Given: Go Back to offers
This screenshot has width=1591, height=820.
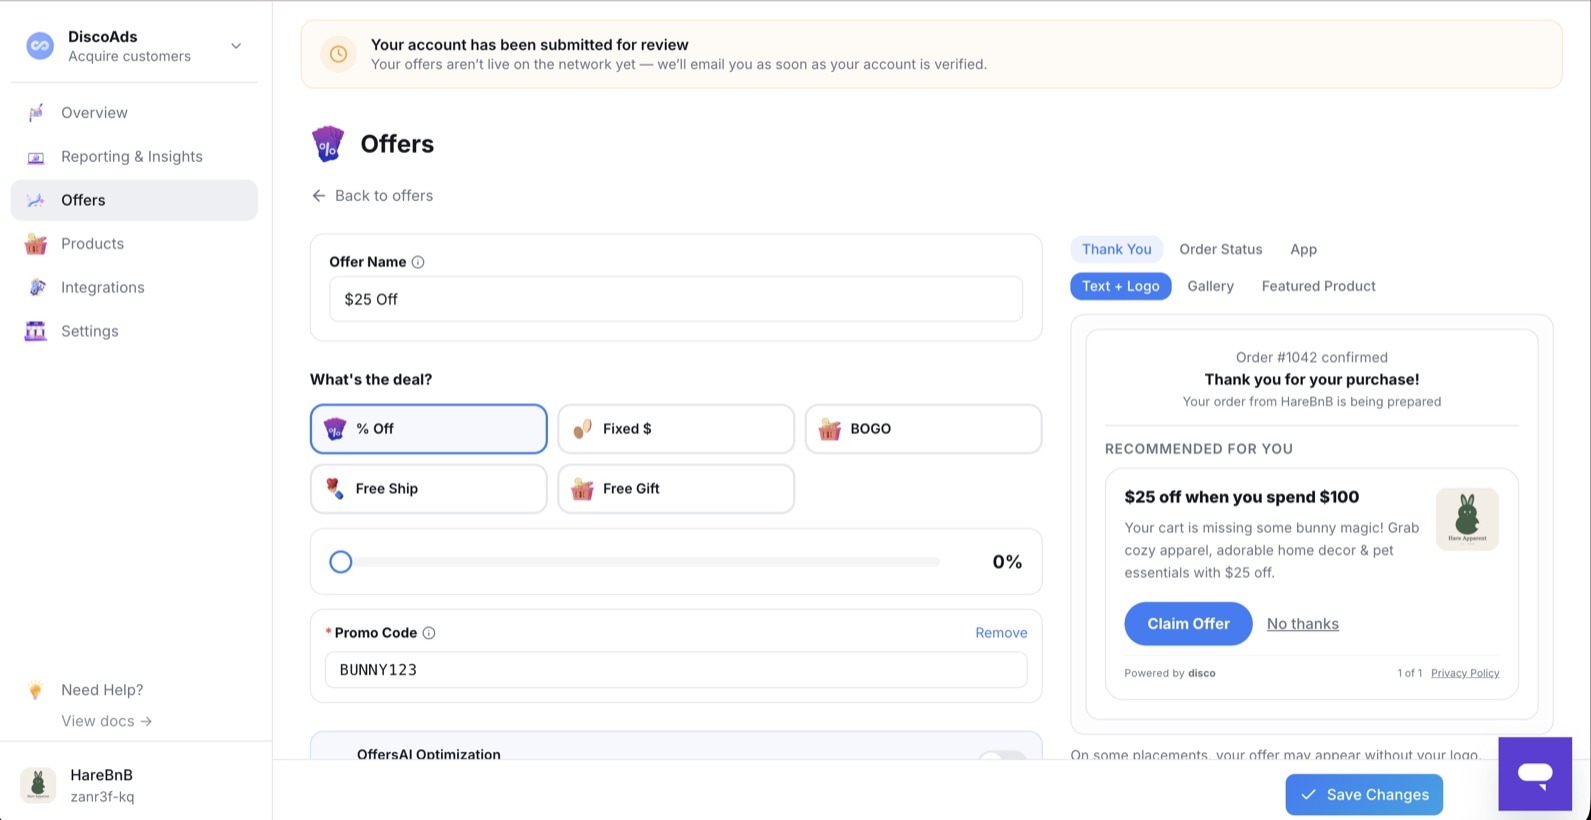Looking at the screenshot, I should point(372,195).
